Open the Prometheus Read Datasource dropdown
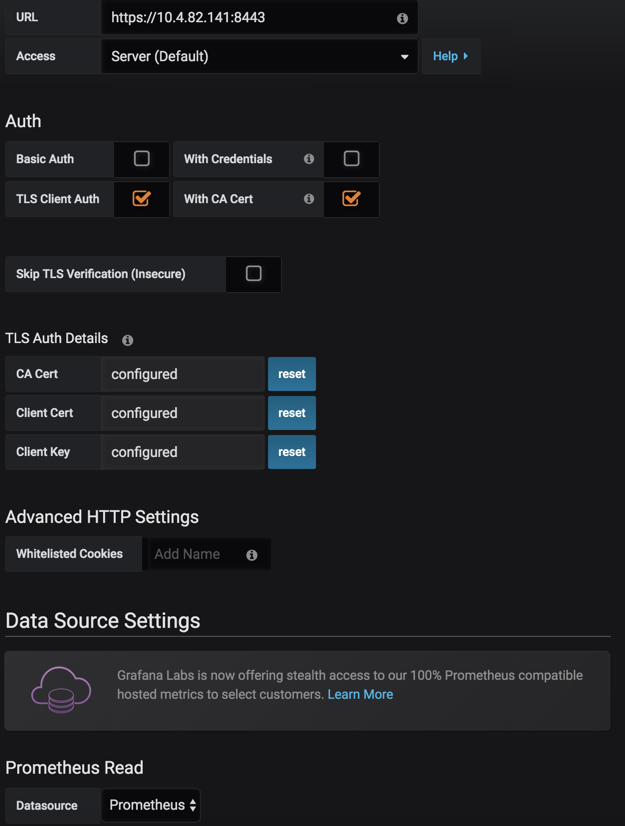Image resolution: width=625 pixels, height=826 pixels. (x=151, y=805)
